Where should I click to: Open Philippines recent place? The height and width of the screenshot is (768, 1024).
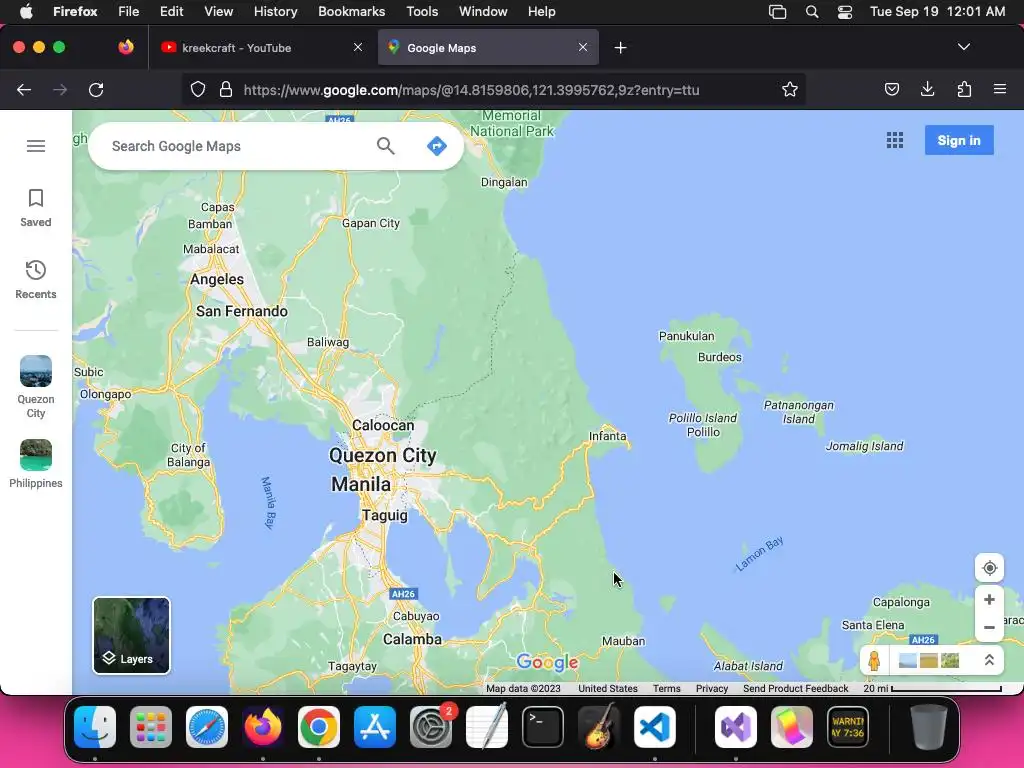(x=36, y=464)
